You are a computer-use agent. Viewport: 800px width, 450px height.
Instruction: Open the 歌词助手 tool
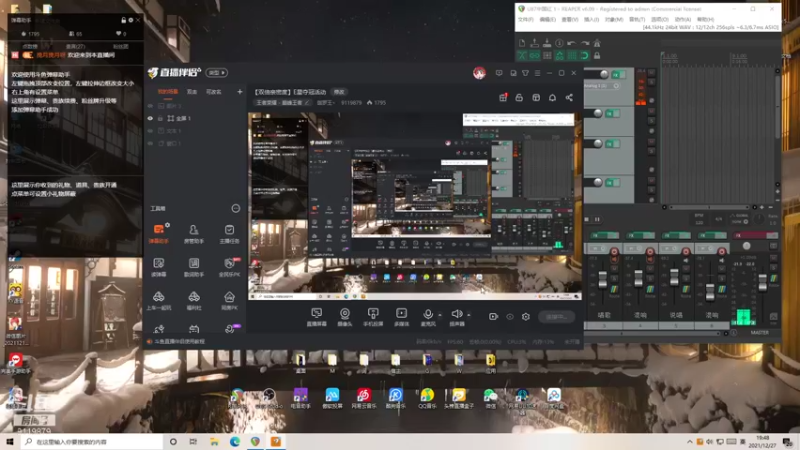click(x=193, y=267)
